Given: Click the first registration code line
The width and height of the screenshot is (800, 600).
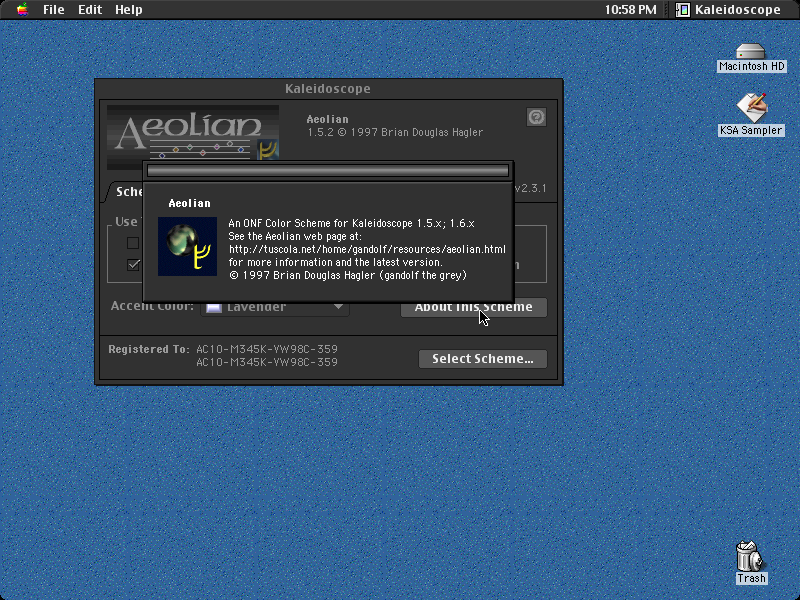Looking at the screenshot, I should pyautogui.click(x=267, y=349).
